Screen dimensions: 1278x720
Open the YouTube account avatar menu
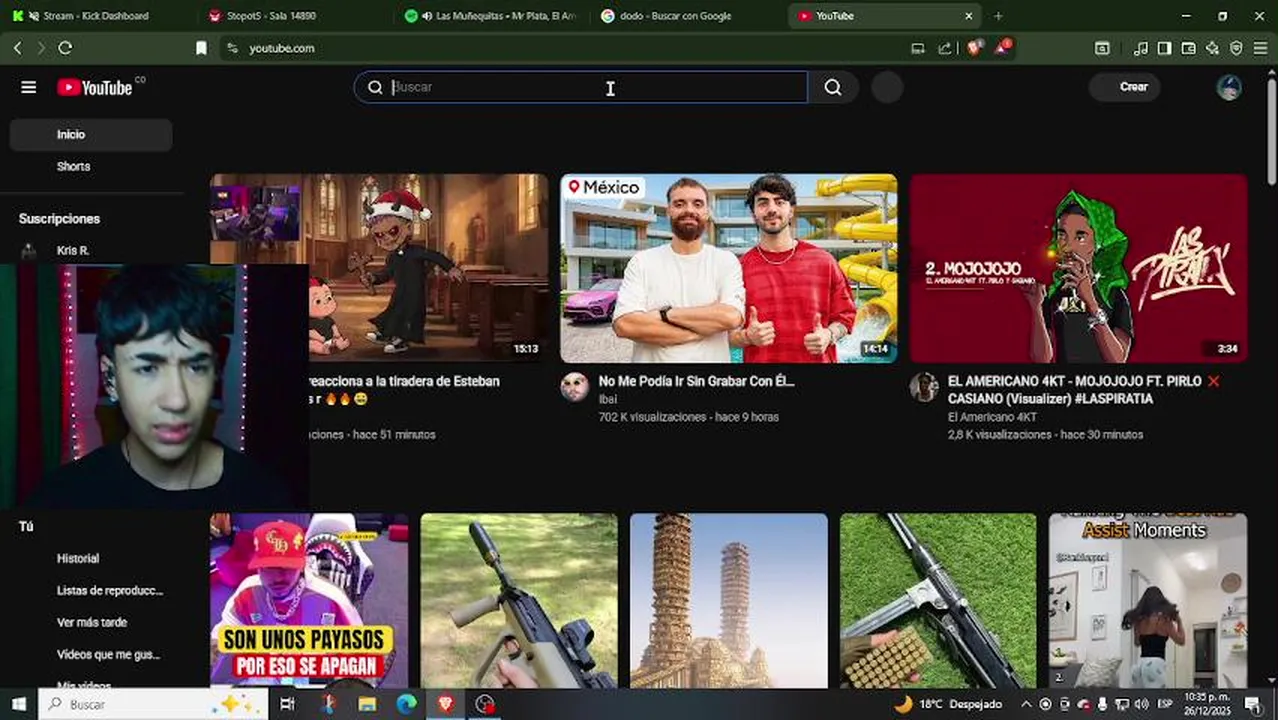1229,87
